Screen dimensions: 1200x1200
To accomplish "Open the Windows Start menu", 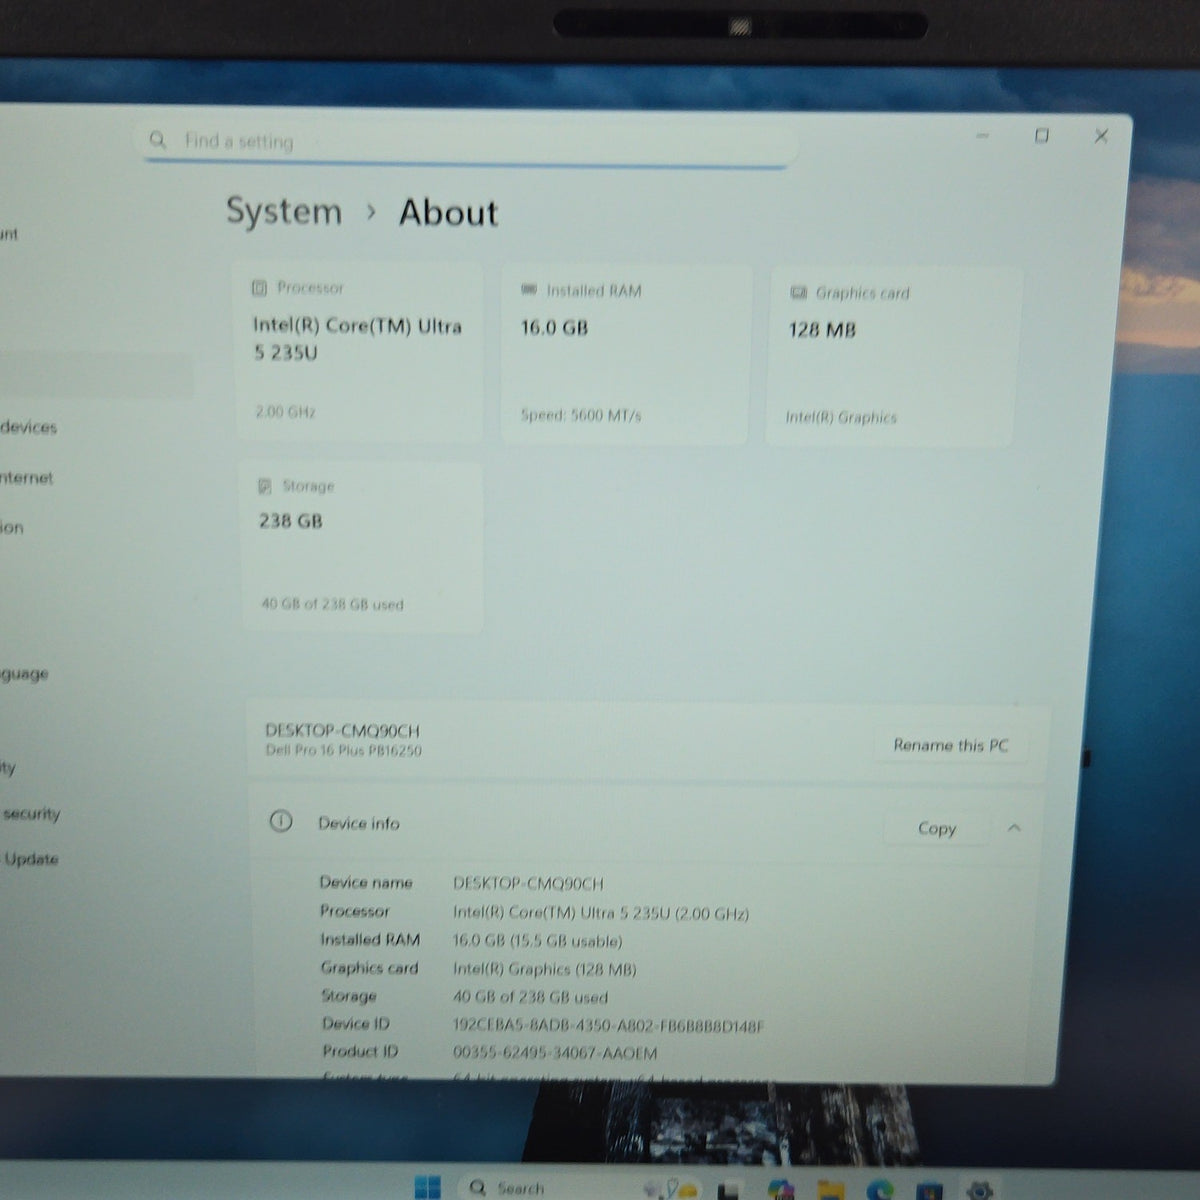I will pyautogui.click(x=427, y=1186).
